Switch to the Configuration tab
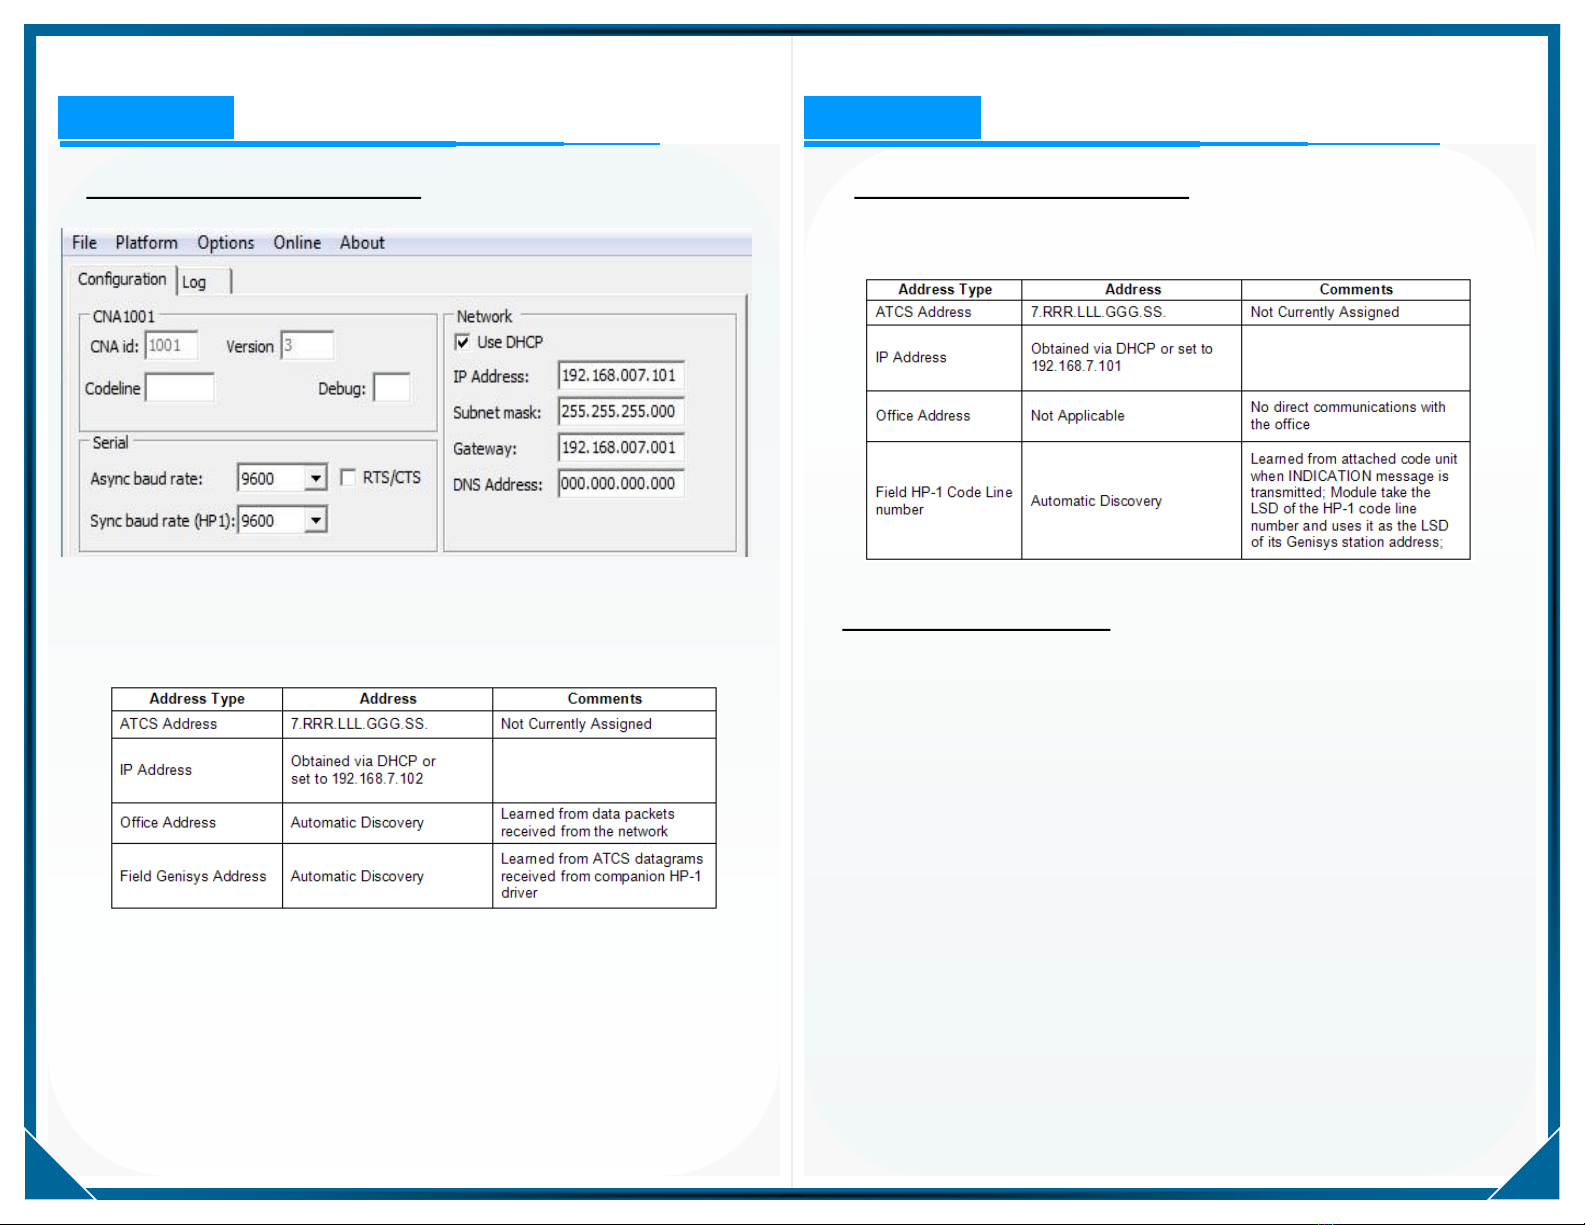 tap(122, 279)
